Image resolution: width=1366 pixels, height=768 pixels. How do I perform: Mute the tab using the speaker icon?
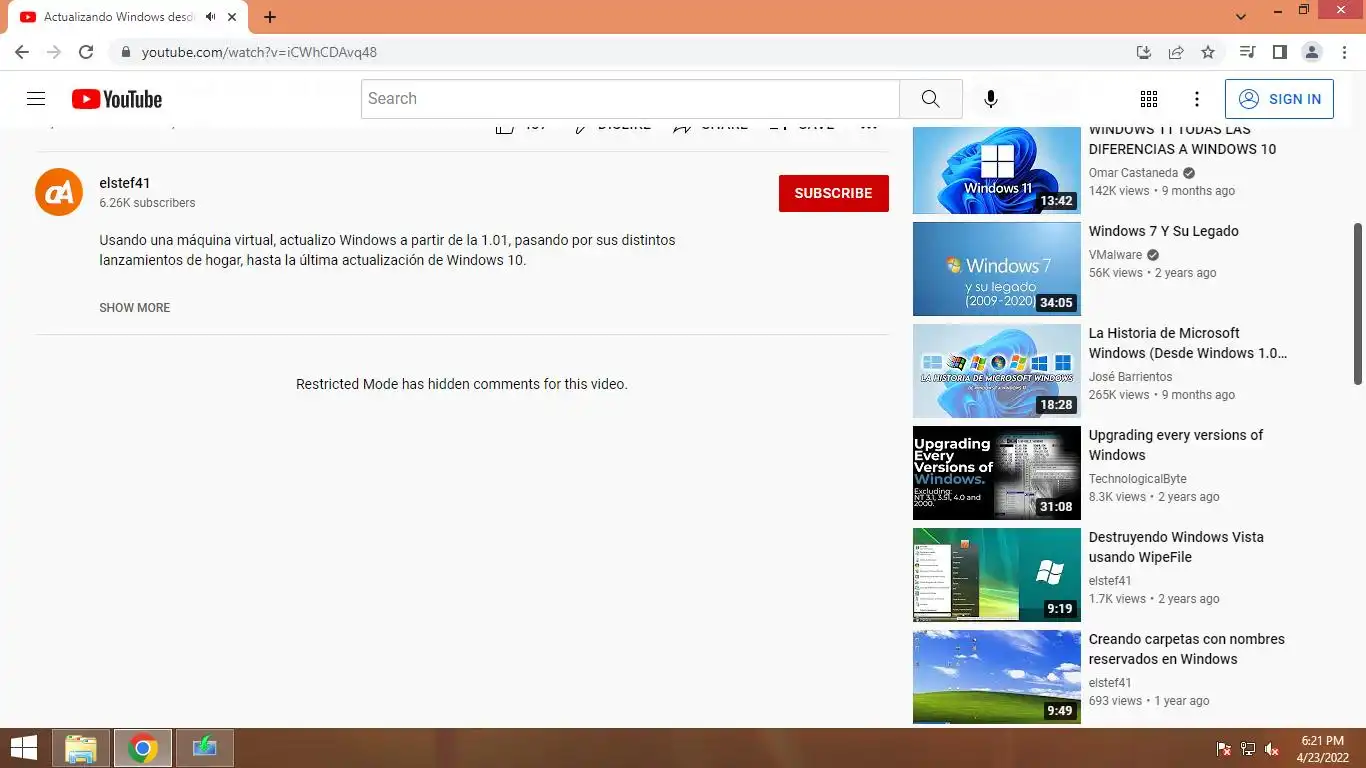point(211,17)
